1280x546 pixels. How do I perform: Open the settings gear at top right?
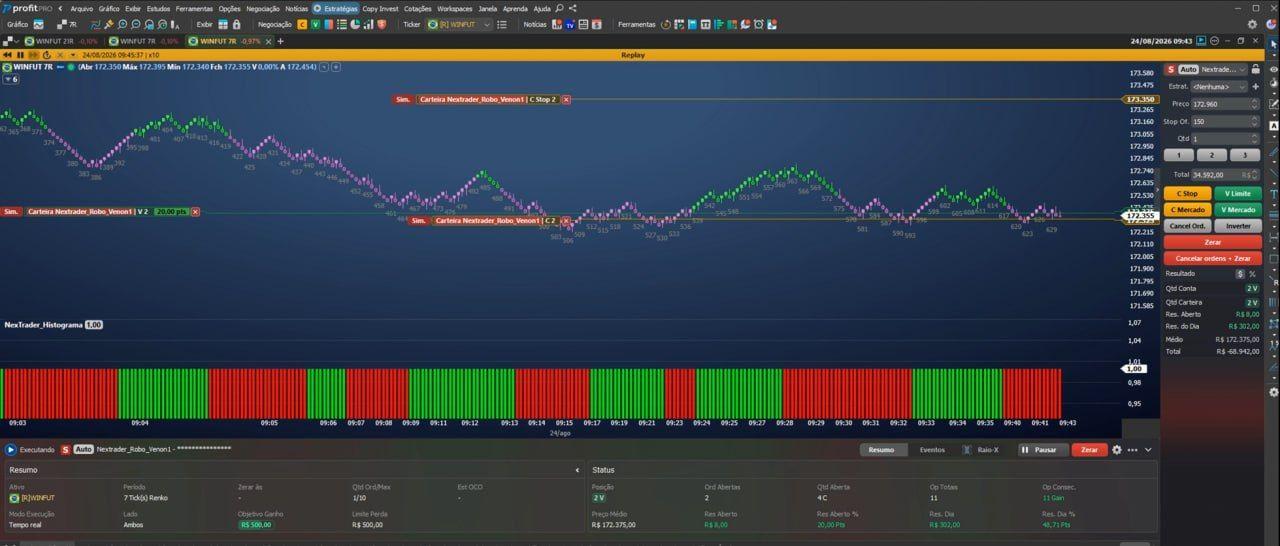click(x=1252, y=24)
